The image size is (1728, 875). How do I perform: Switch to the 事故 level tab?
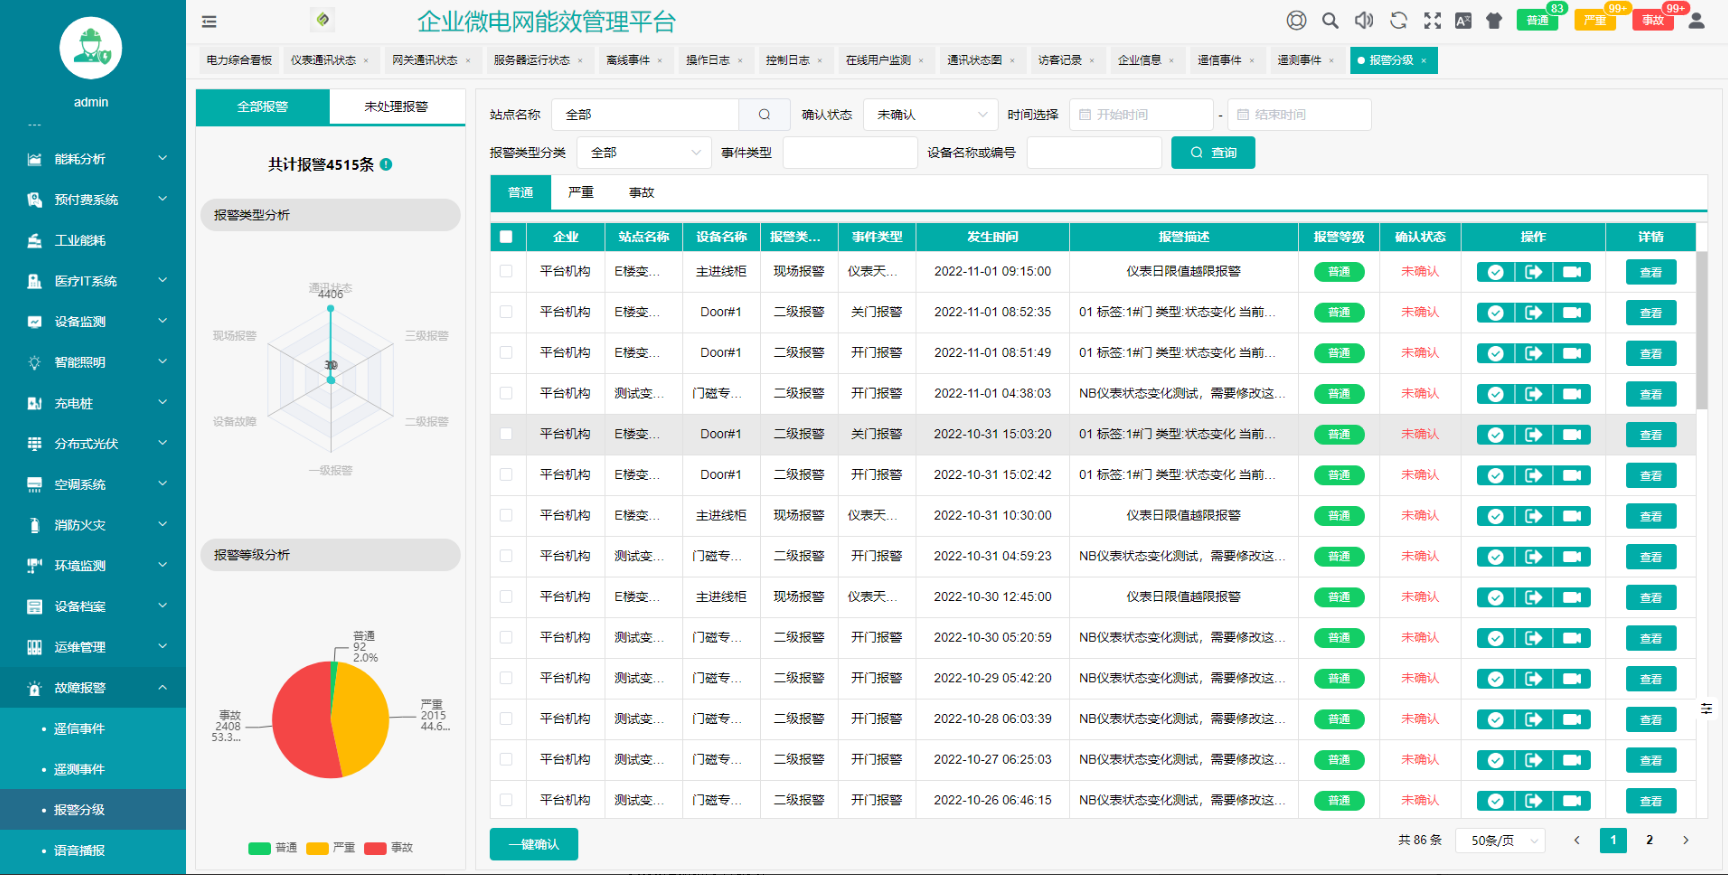(x=641, y=192)
